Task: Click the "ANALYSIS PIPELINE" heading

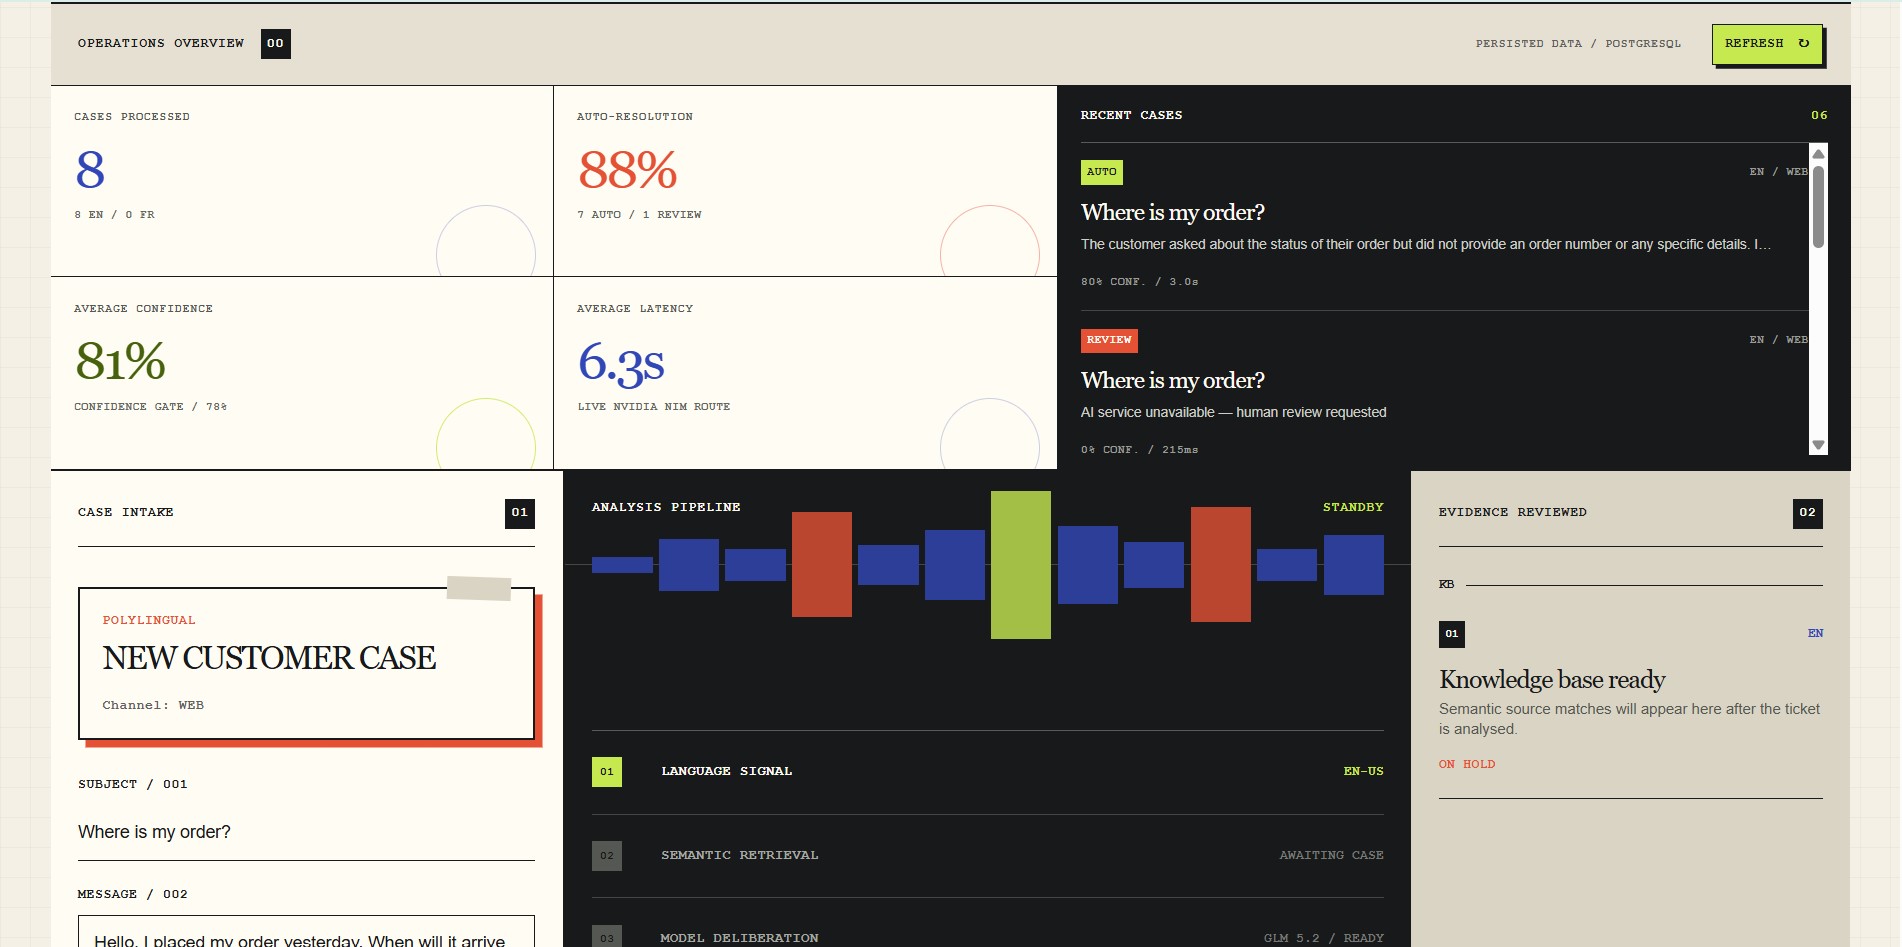Action: (666, 508)
